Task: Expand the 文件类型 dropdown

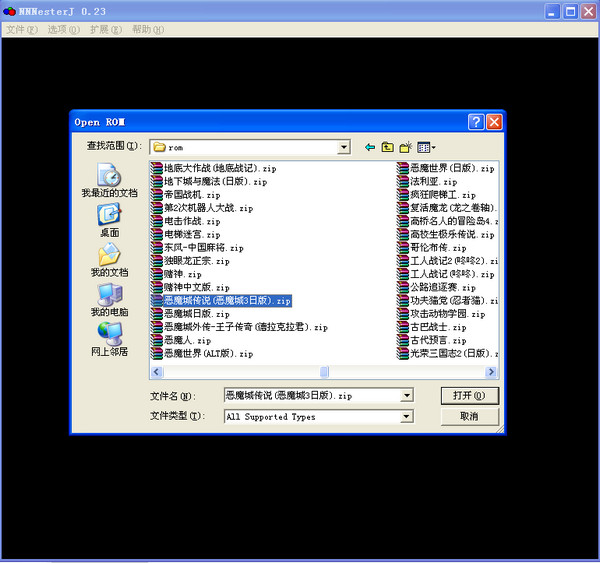Action: (x=406, y=416)
